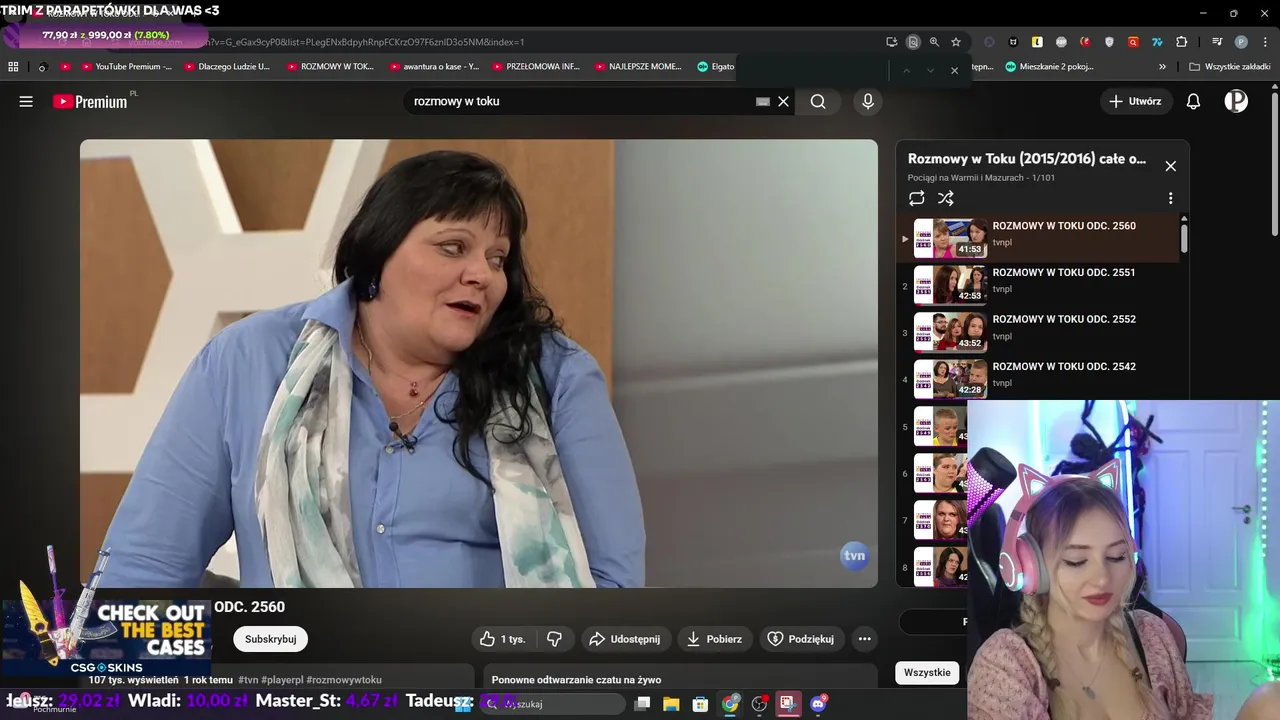Open the Chrome profile P avatar
Viewport: 1280px width, 720px height.
[x=1241, y=42]
